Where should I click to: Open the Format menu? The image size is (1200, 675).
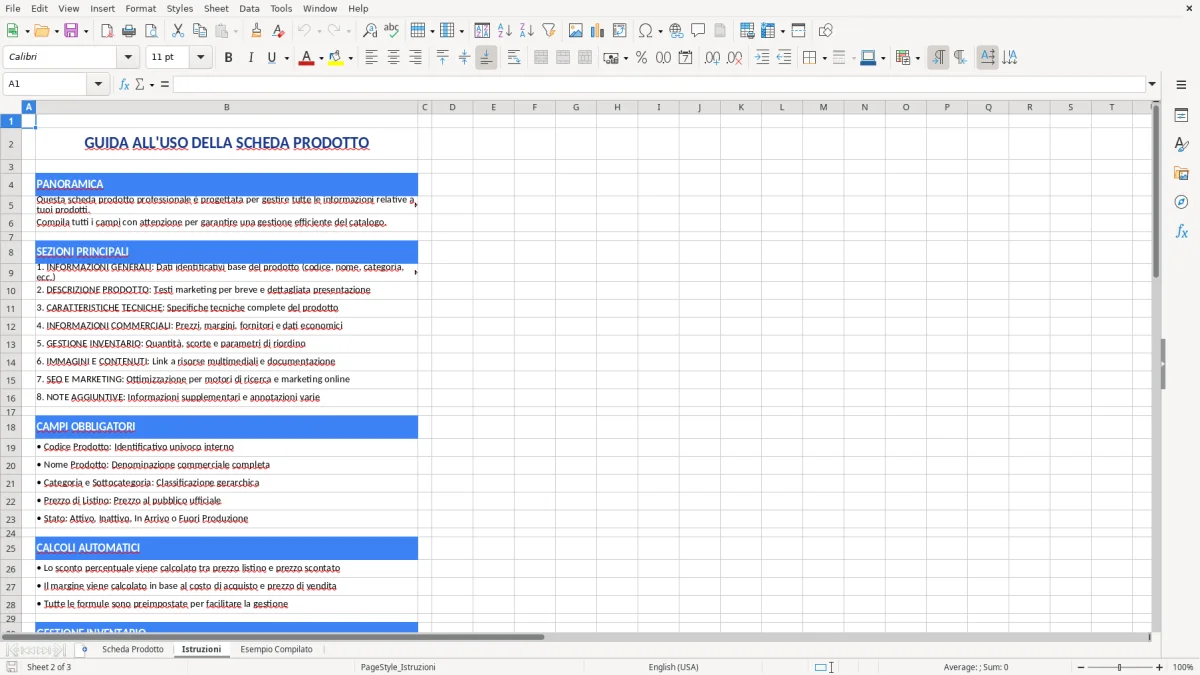coord(140,8)
